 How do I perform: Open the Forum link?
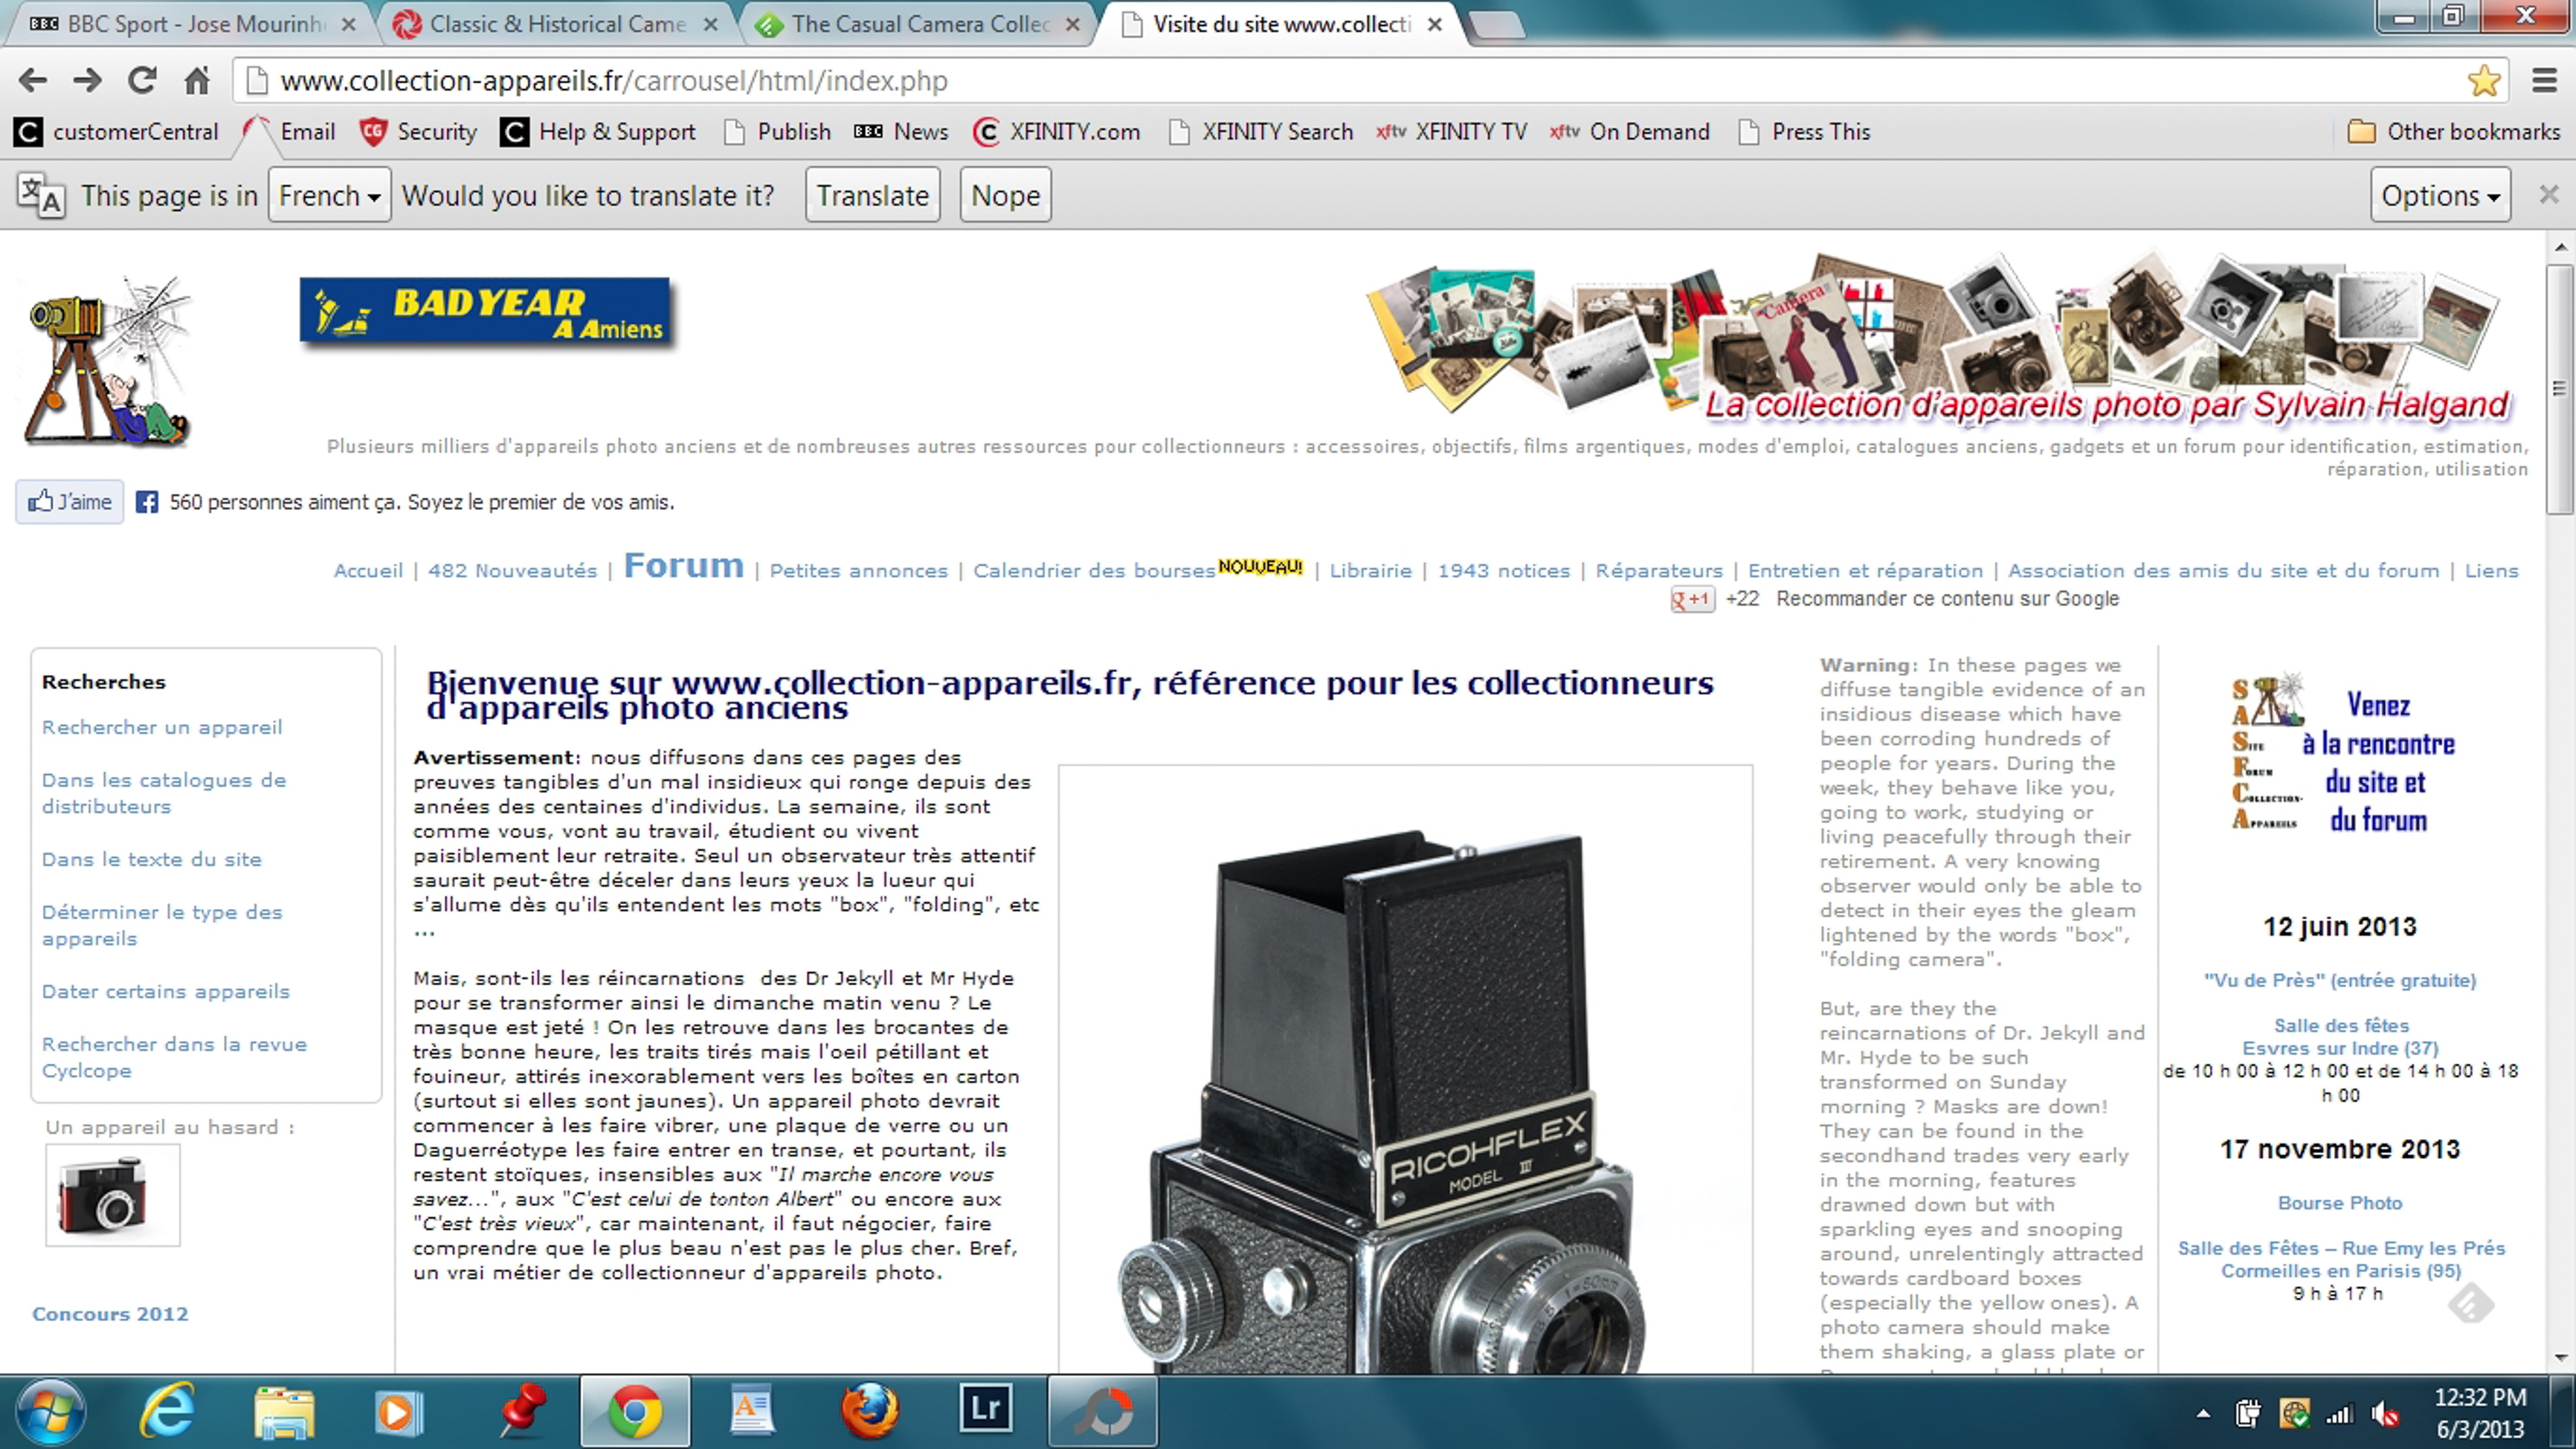[x=684, y=566]
